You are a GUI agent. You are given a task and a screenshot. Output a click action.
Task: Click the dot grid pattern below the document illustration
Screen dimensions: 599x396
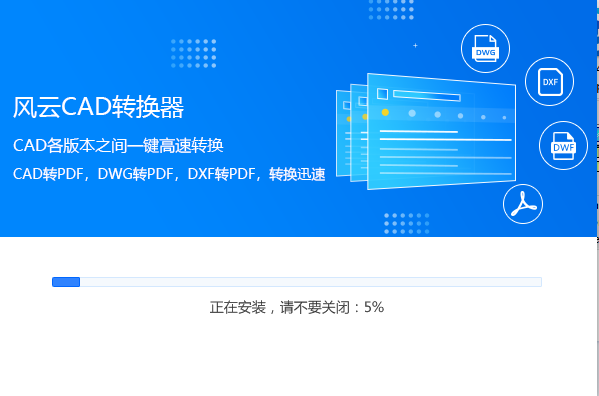[x=406, y=223]
